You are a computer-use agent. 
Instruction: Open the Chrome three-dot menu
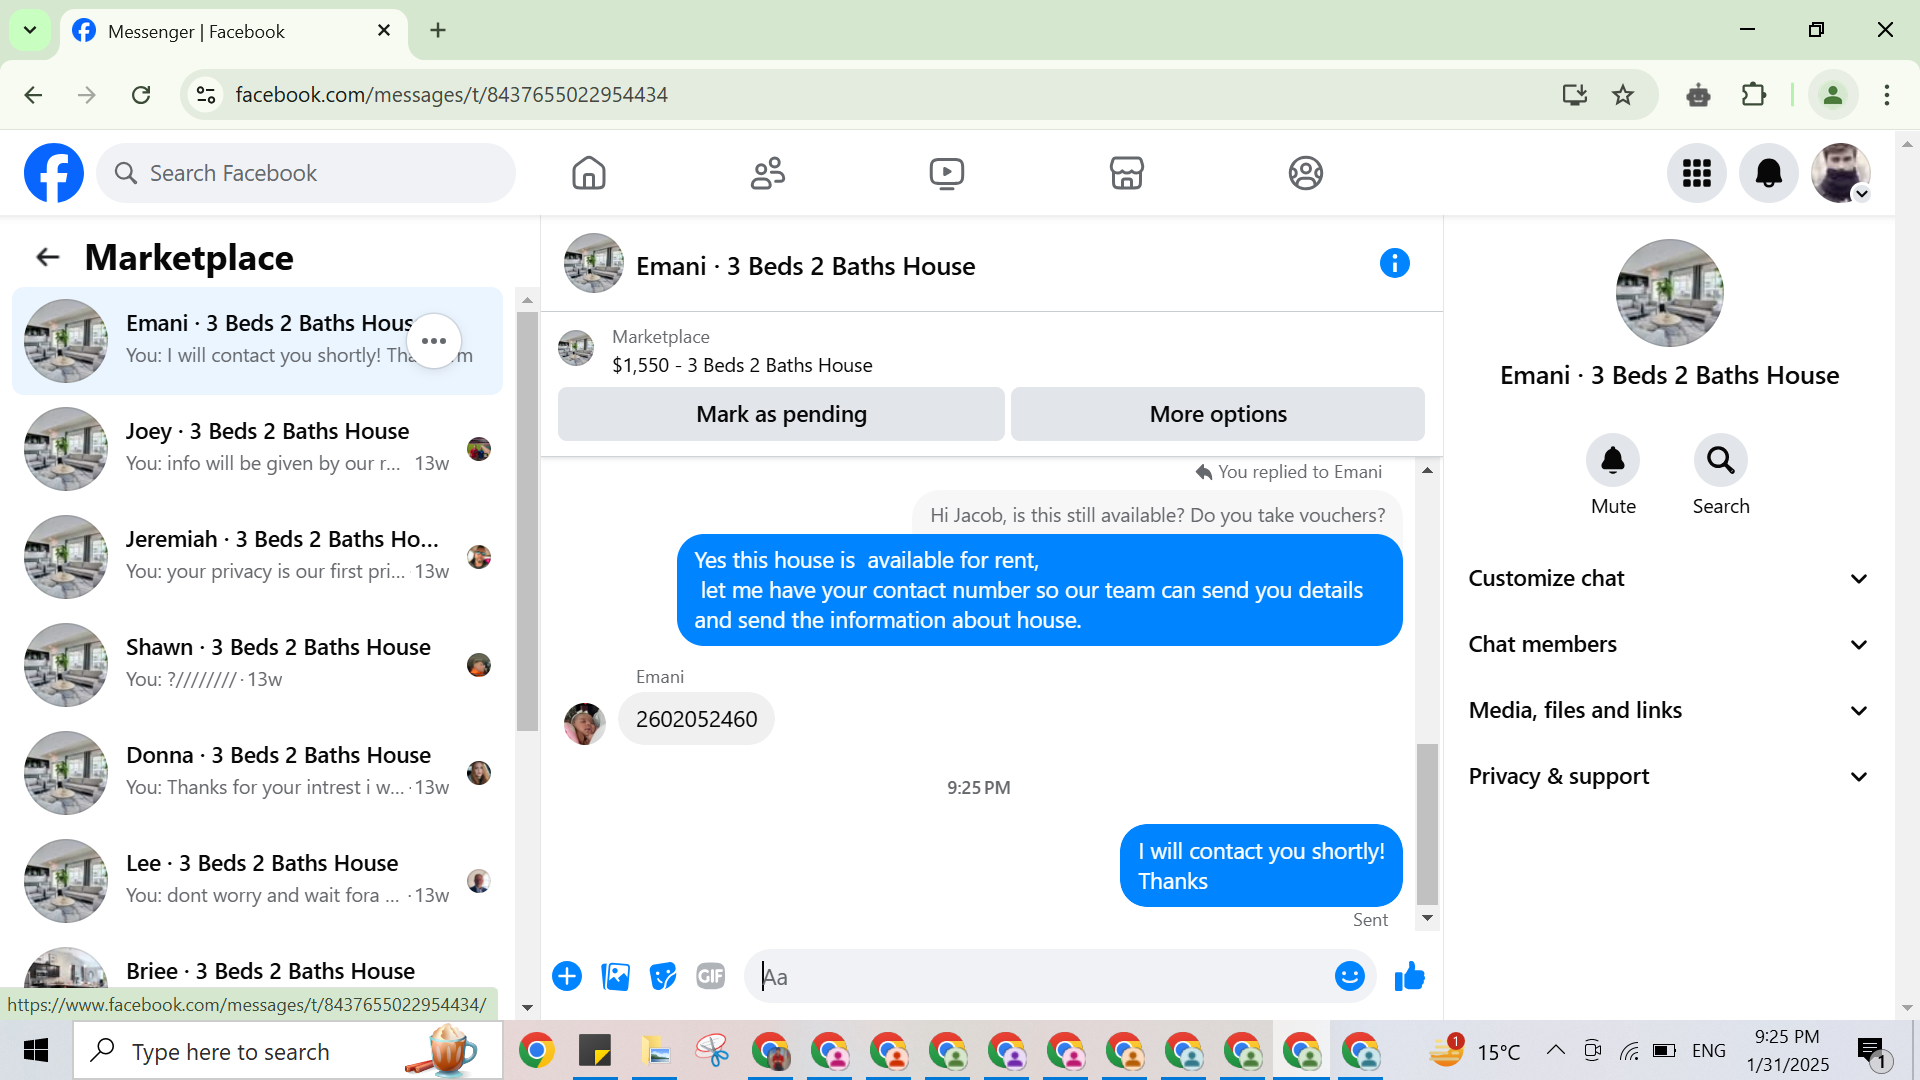coord(1887,95)
